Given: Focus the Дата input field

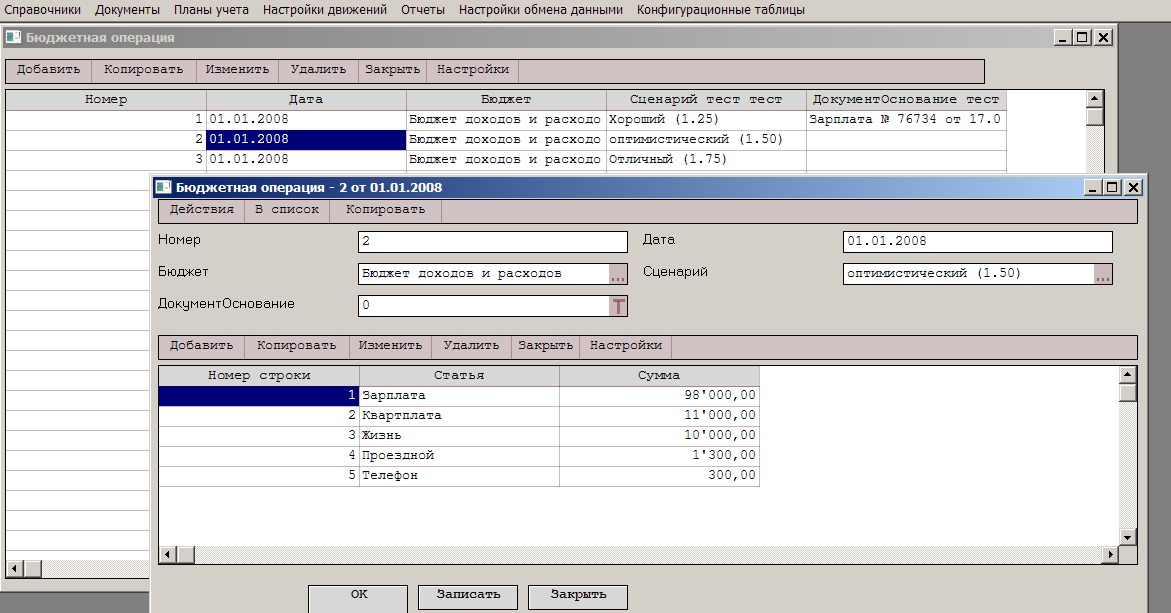Looking at the screenshot, I should pyautogui.click(x=978, y=242).
